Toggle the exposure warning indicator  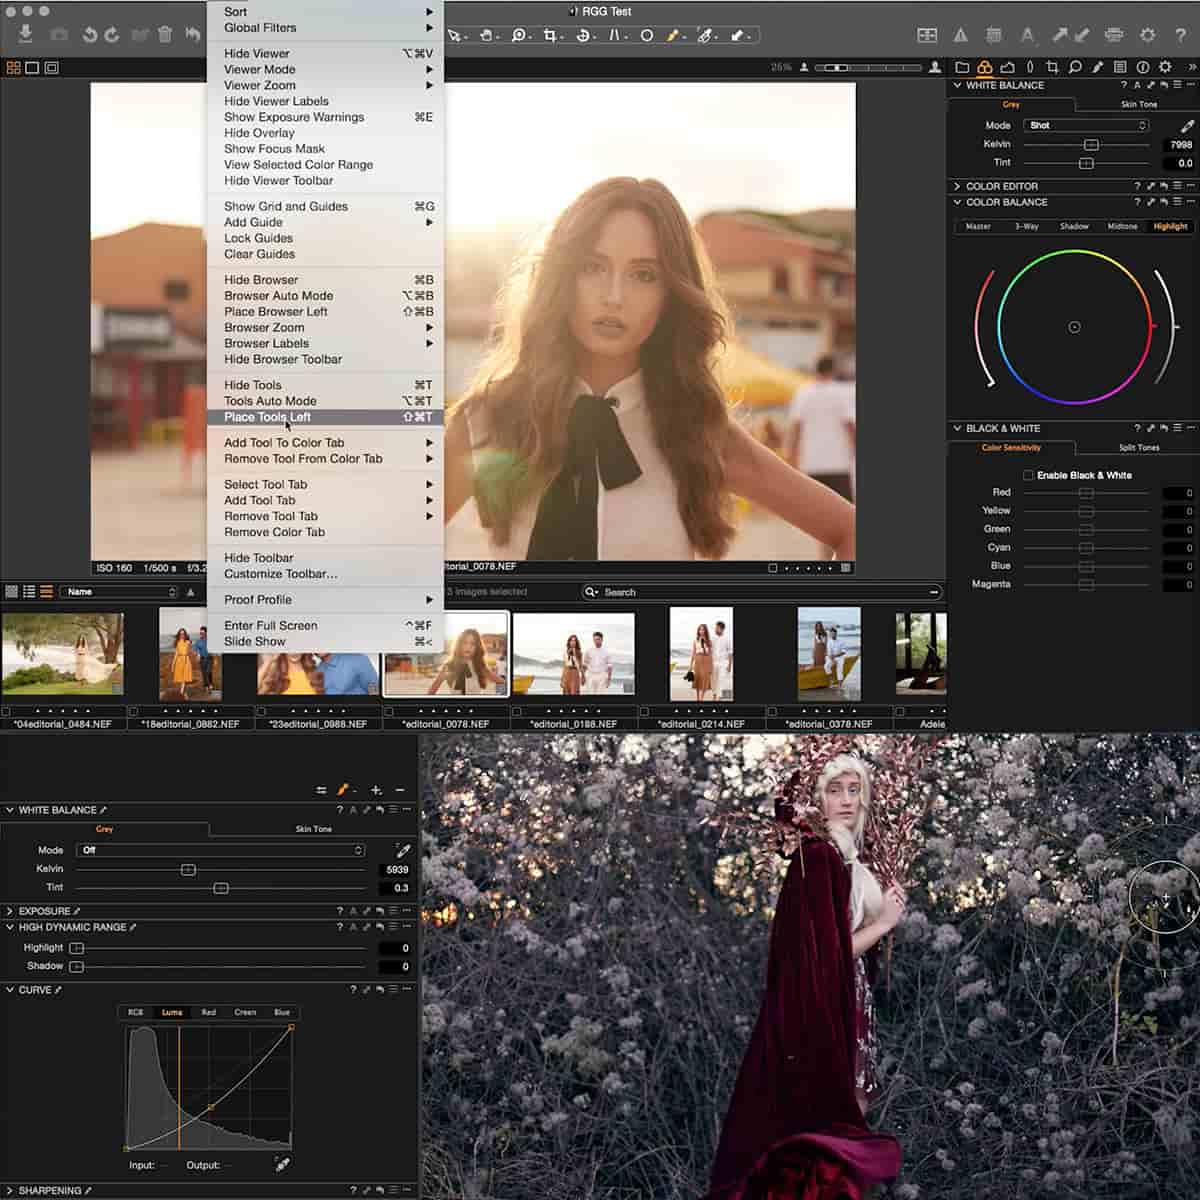coord(958,35)
